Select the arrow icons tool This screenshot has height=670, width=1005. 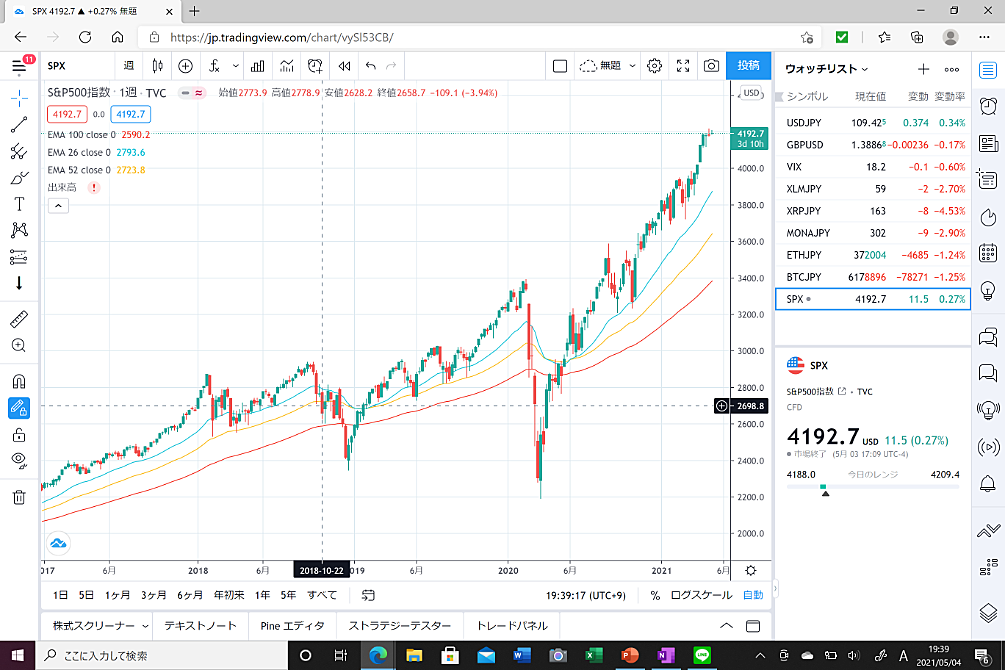pyautogui.click(x=19, y=283)
